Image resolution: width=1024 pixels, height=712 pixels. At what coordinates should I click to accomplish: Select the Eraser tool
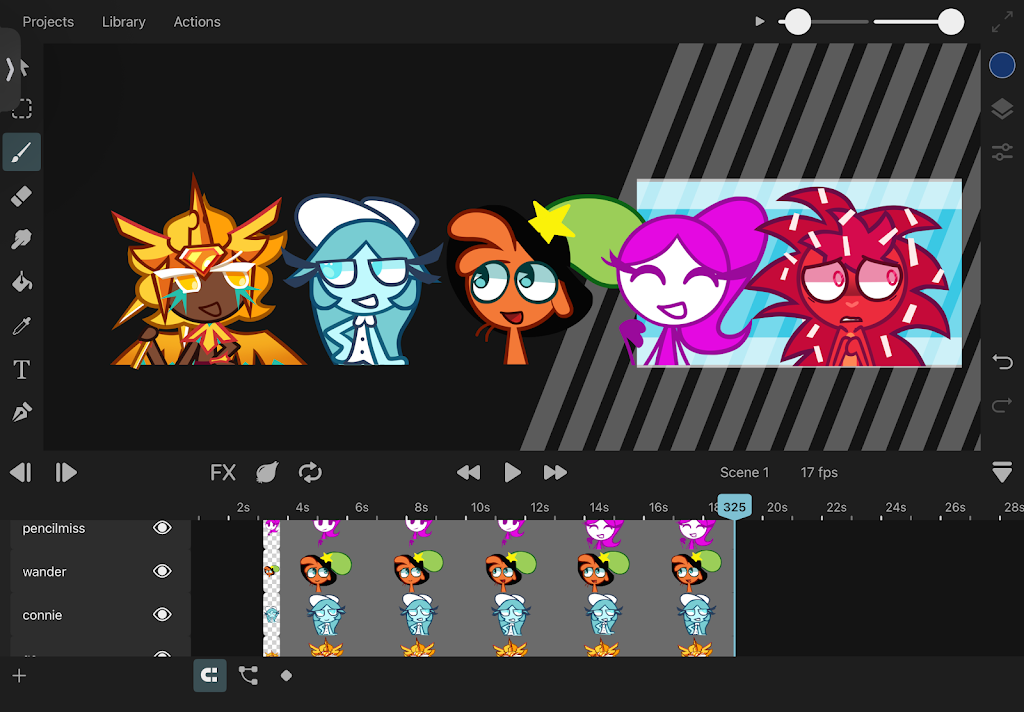click(22, 196)
